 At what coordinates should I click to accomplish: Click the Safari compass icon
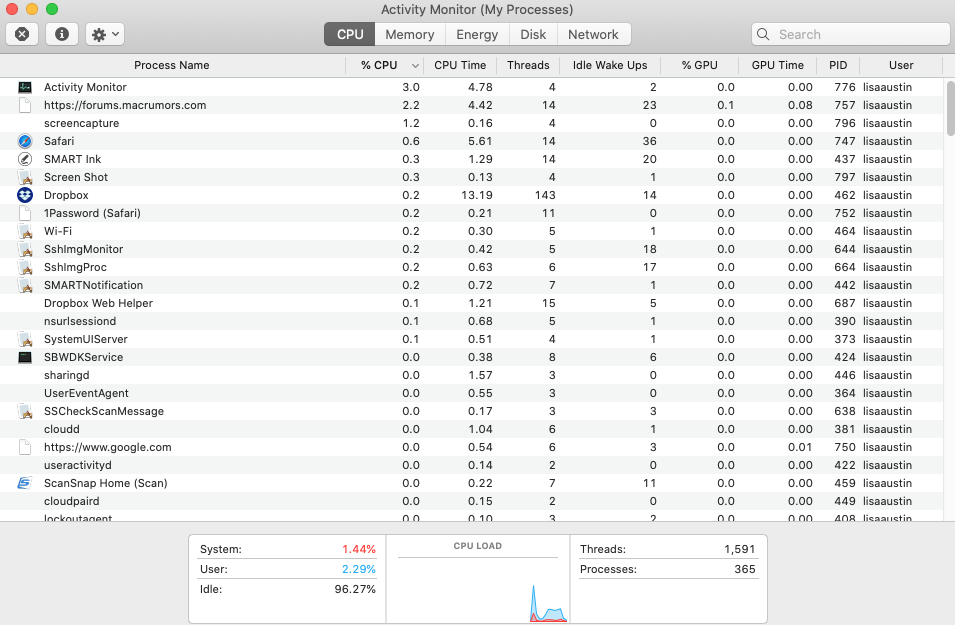25,141
